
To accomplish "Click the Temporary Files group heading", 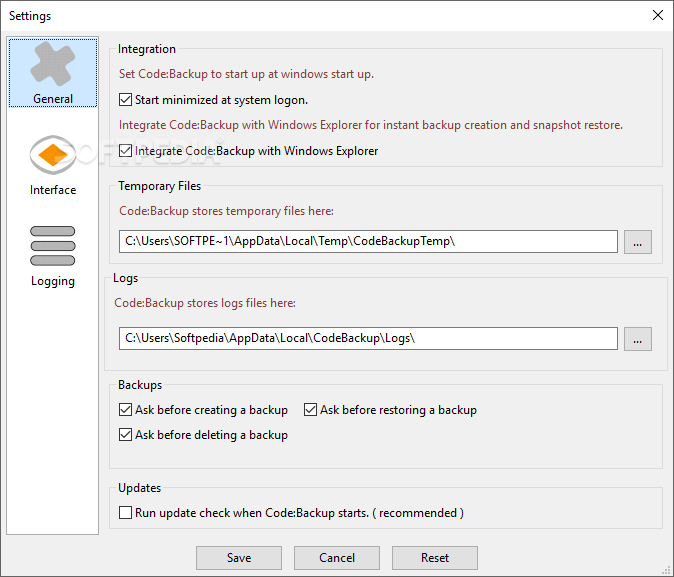I will click(x=159, y=186).
